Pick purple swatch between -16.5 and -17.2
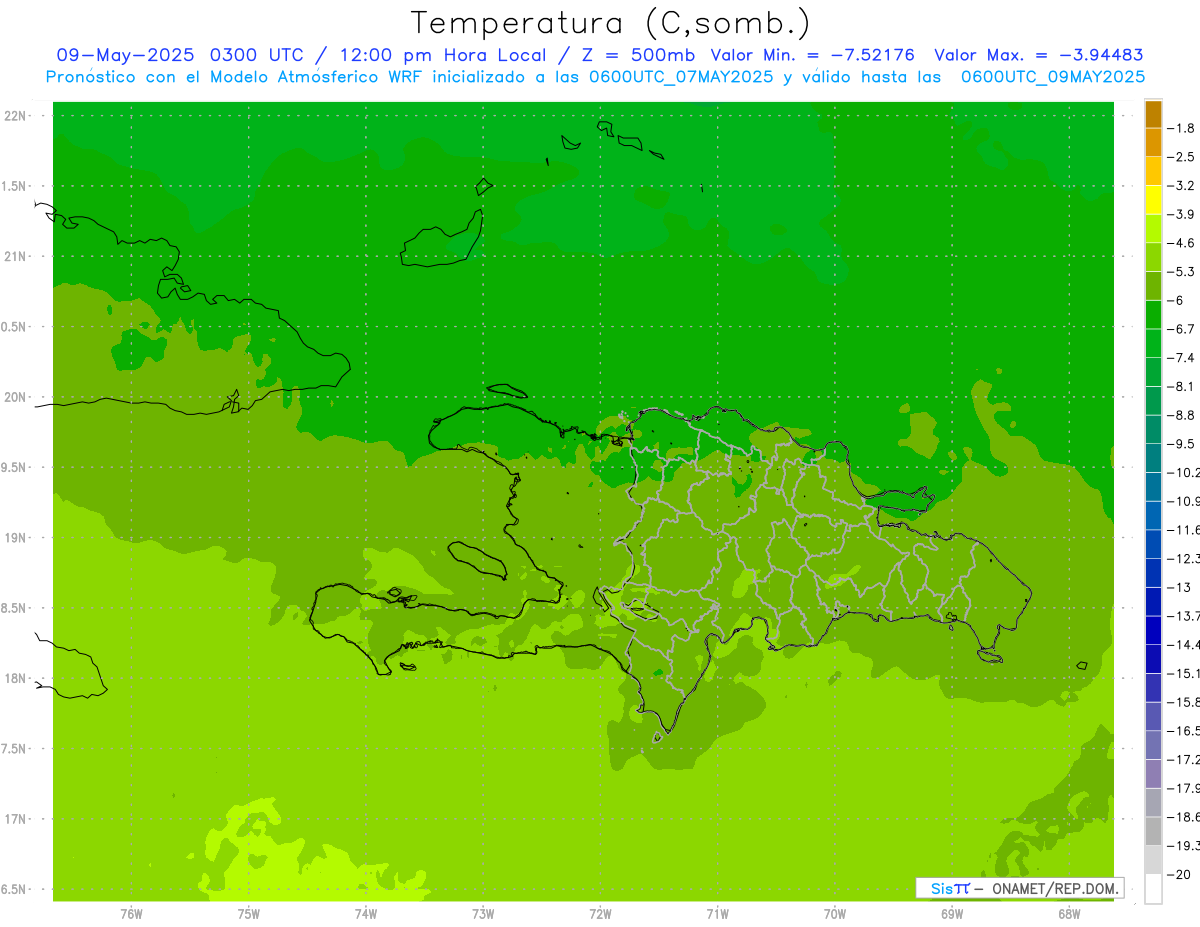1200x927 pixels. pos(1153,745)
